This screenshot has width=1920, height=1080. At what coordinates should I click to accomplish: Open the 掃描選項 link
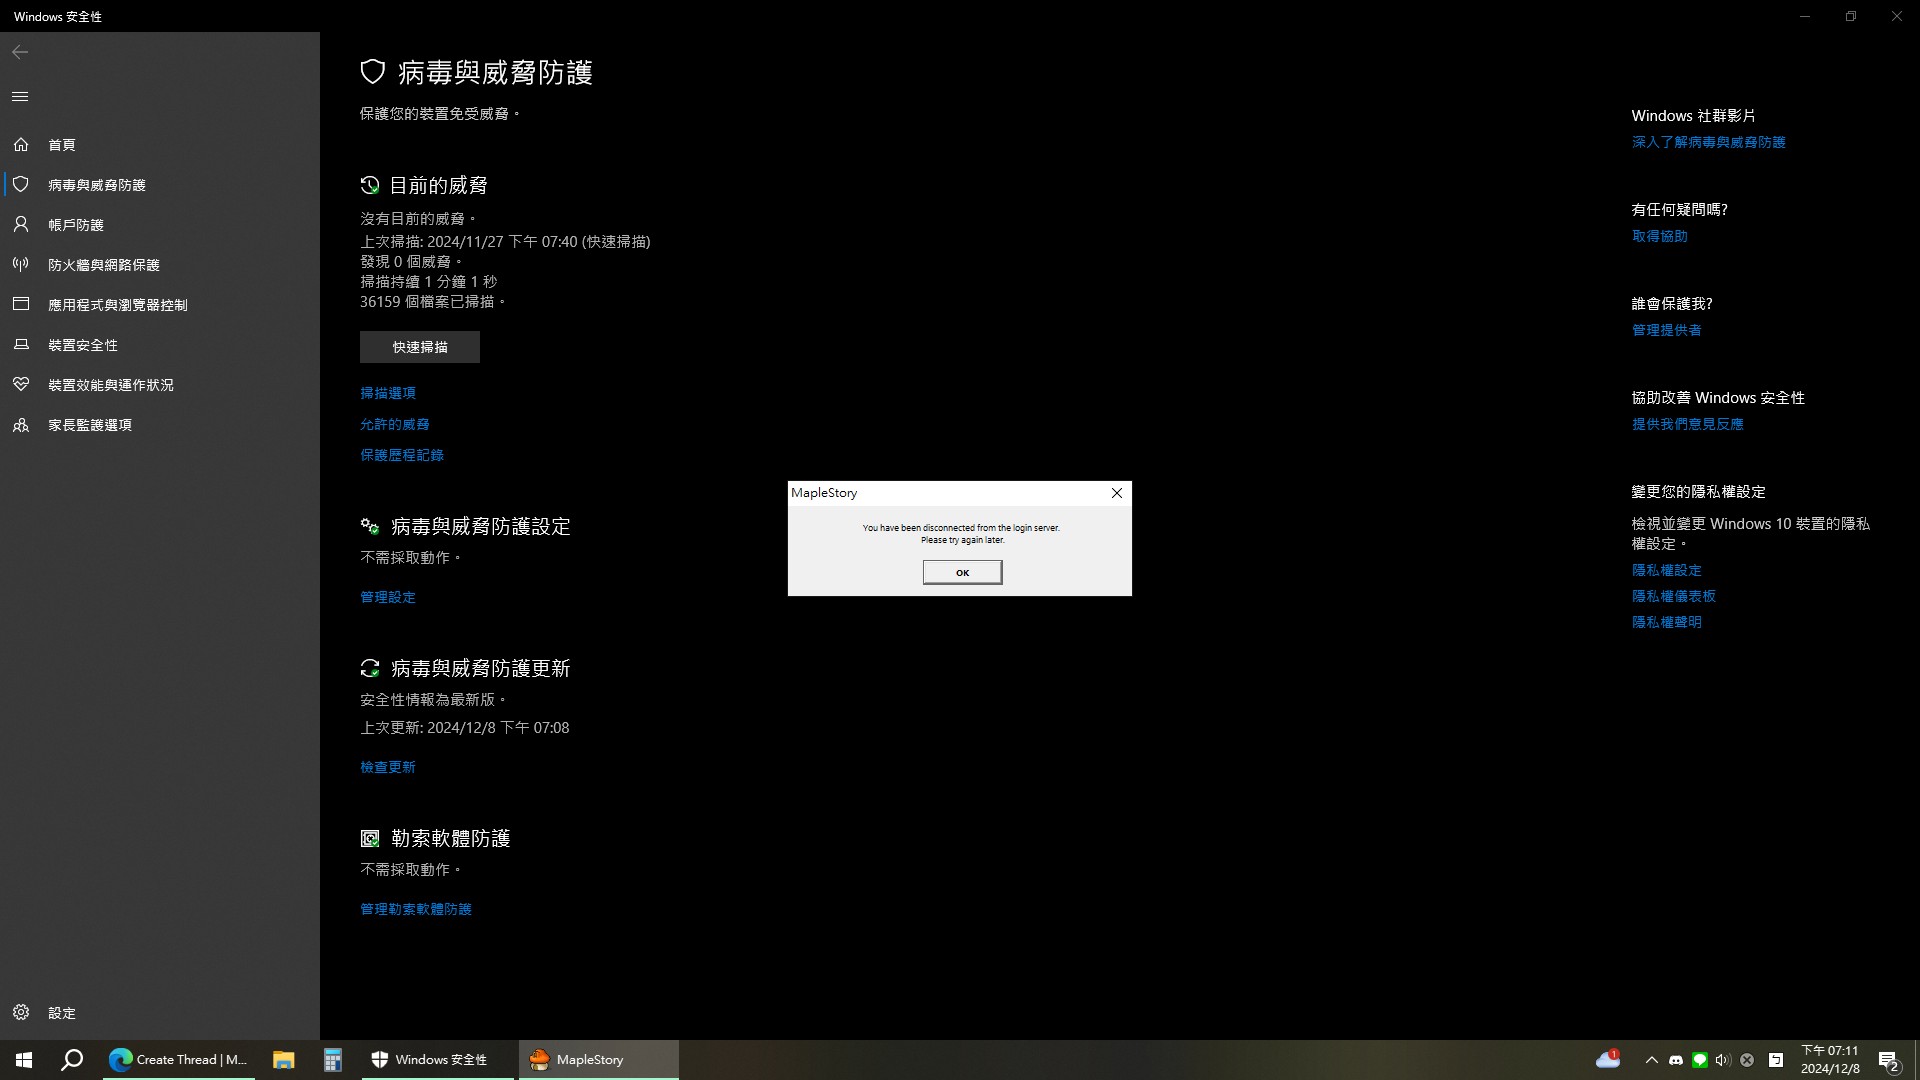[388, 393]
